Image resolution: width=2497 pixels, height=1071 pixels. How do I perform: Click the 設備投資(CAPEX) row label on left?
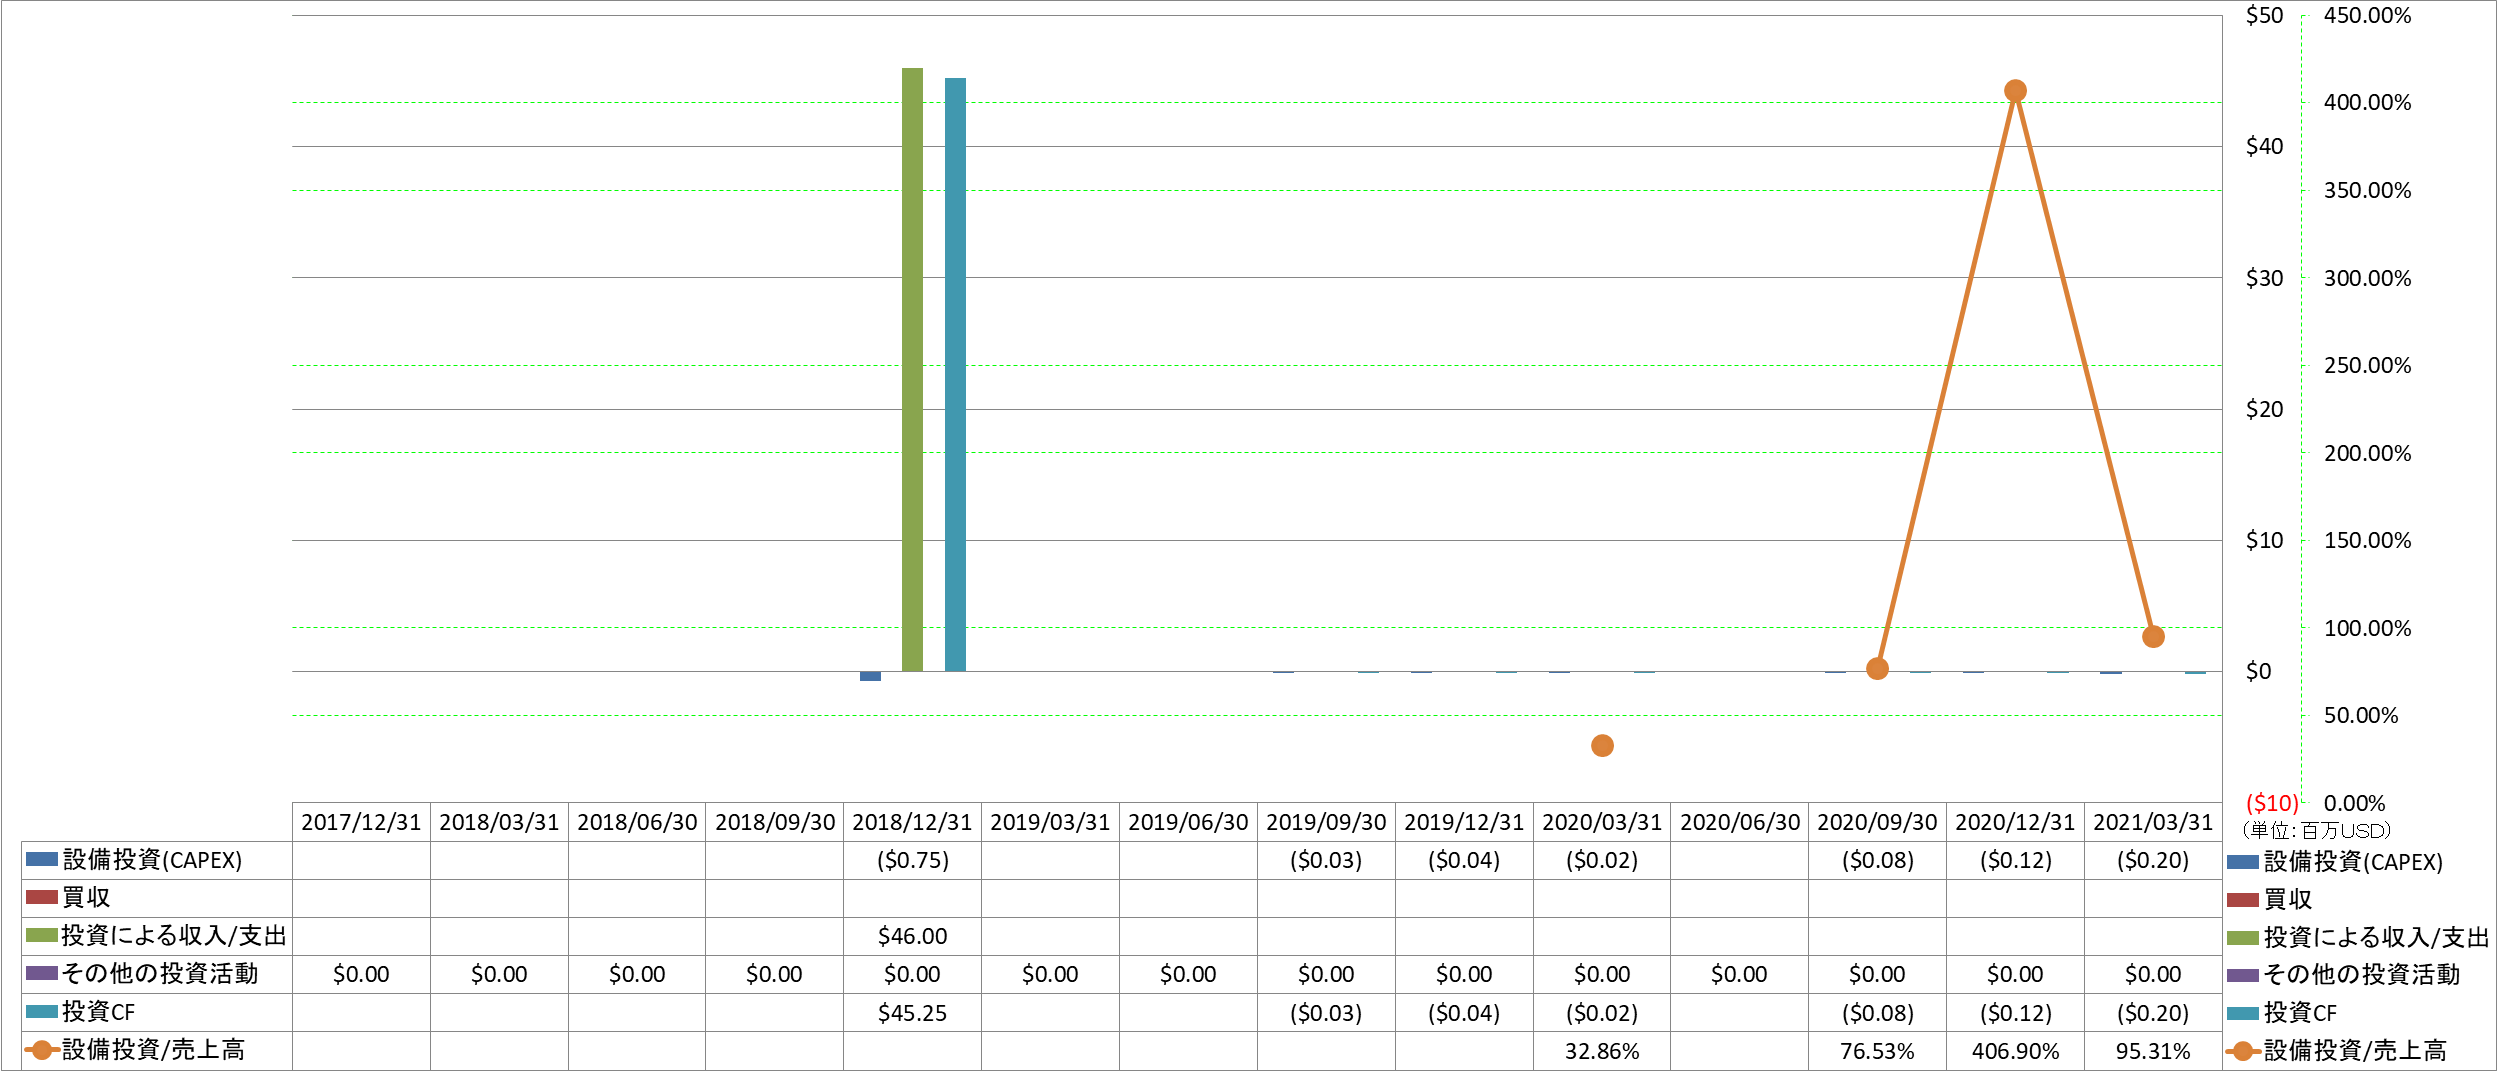pyautogui.click(x=152, y=860)
